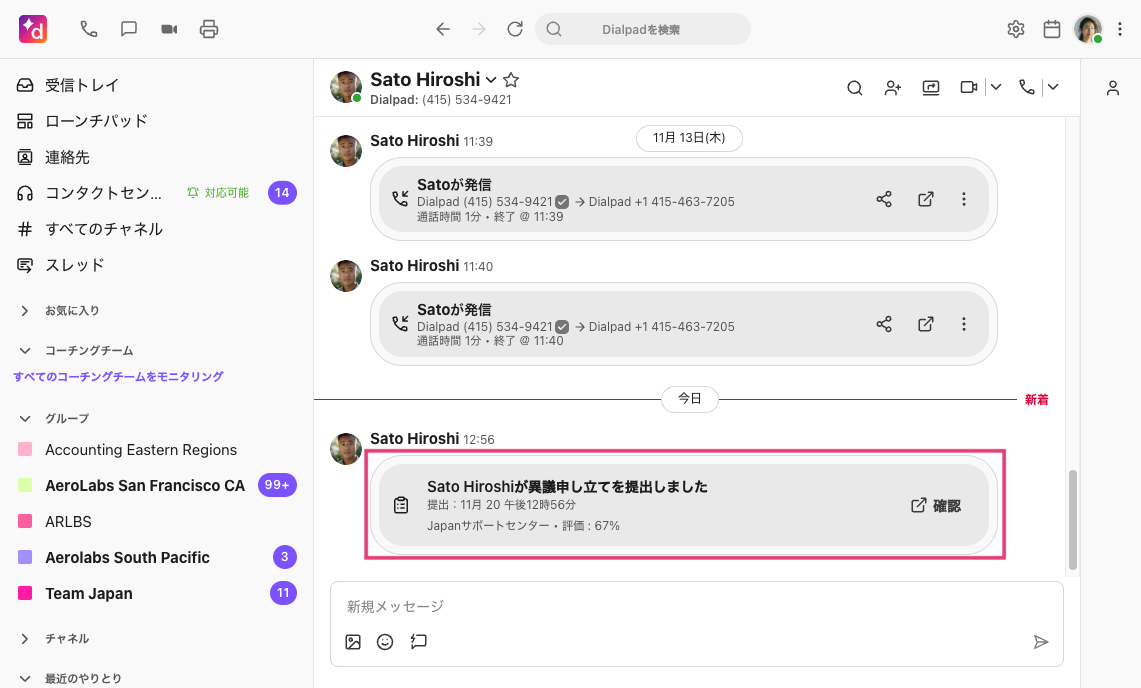Viewport: 1141px width, 688px height.
Task: Open the 11:39 call in new window
Action: pos(926,199)
